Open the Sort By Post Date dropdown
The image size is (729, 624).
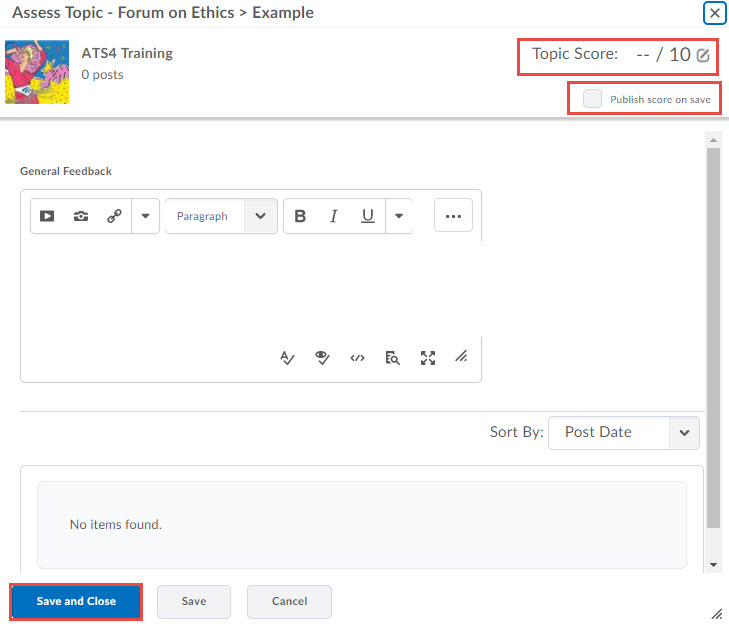coord(624,432)
